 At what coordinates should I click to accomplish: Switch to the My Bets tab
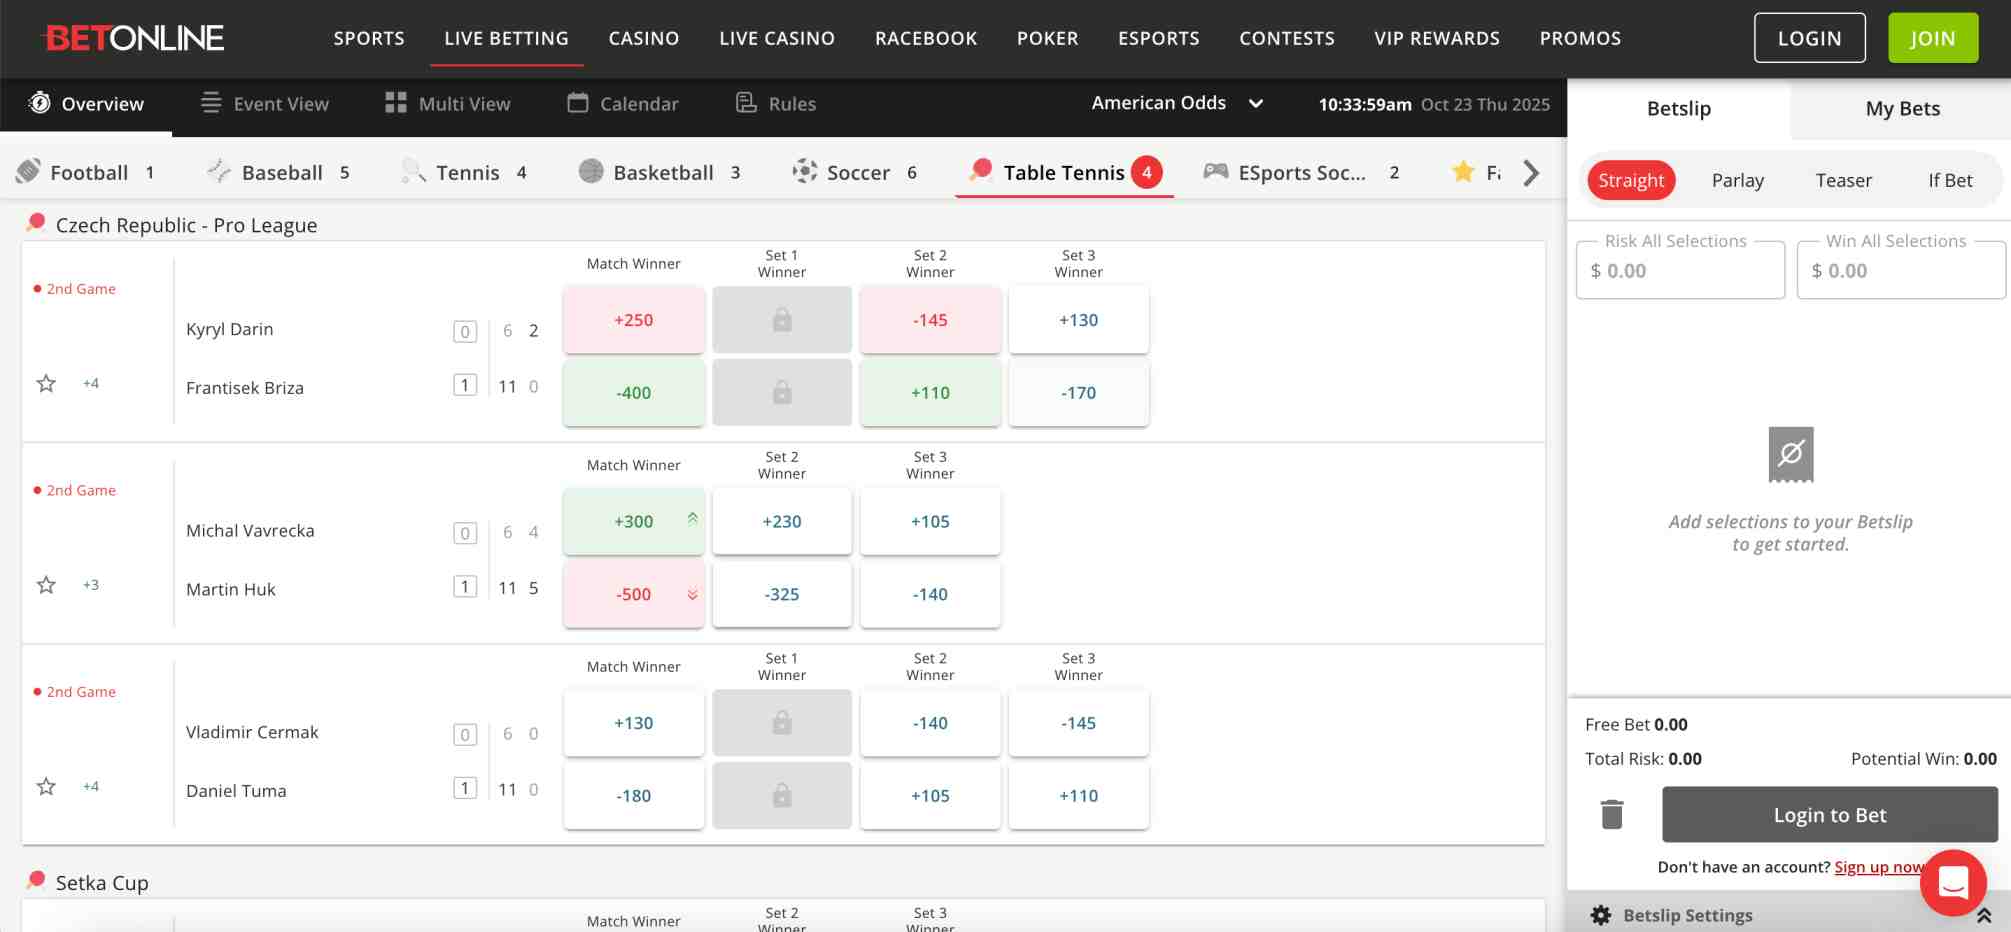(1901, 108)
